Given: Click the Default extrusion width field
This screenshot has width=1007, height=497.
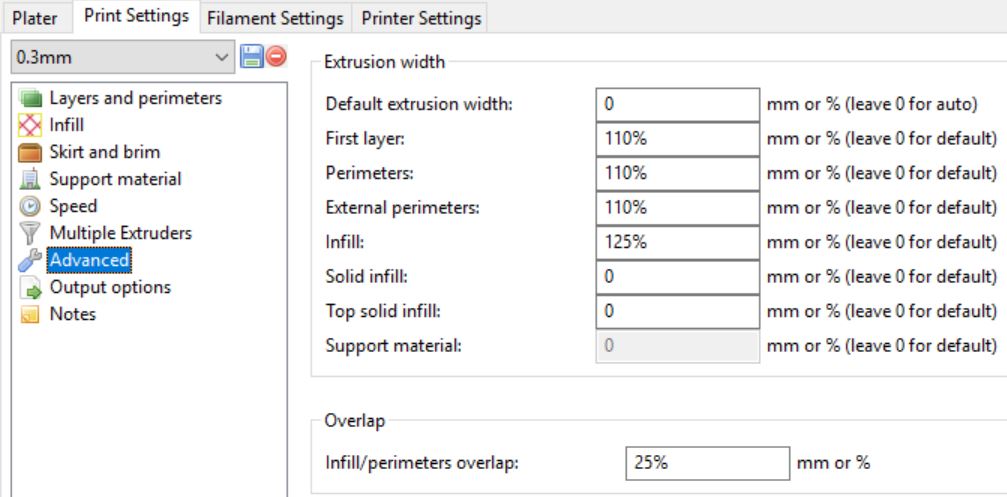Looking at the screenshot, I should pos(677,104).
